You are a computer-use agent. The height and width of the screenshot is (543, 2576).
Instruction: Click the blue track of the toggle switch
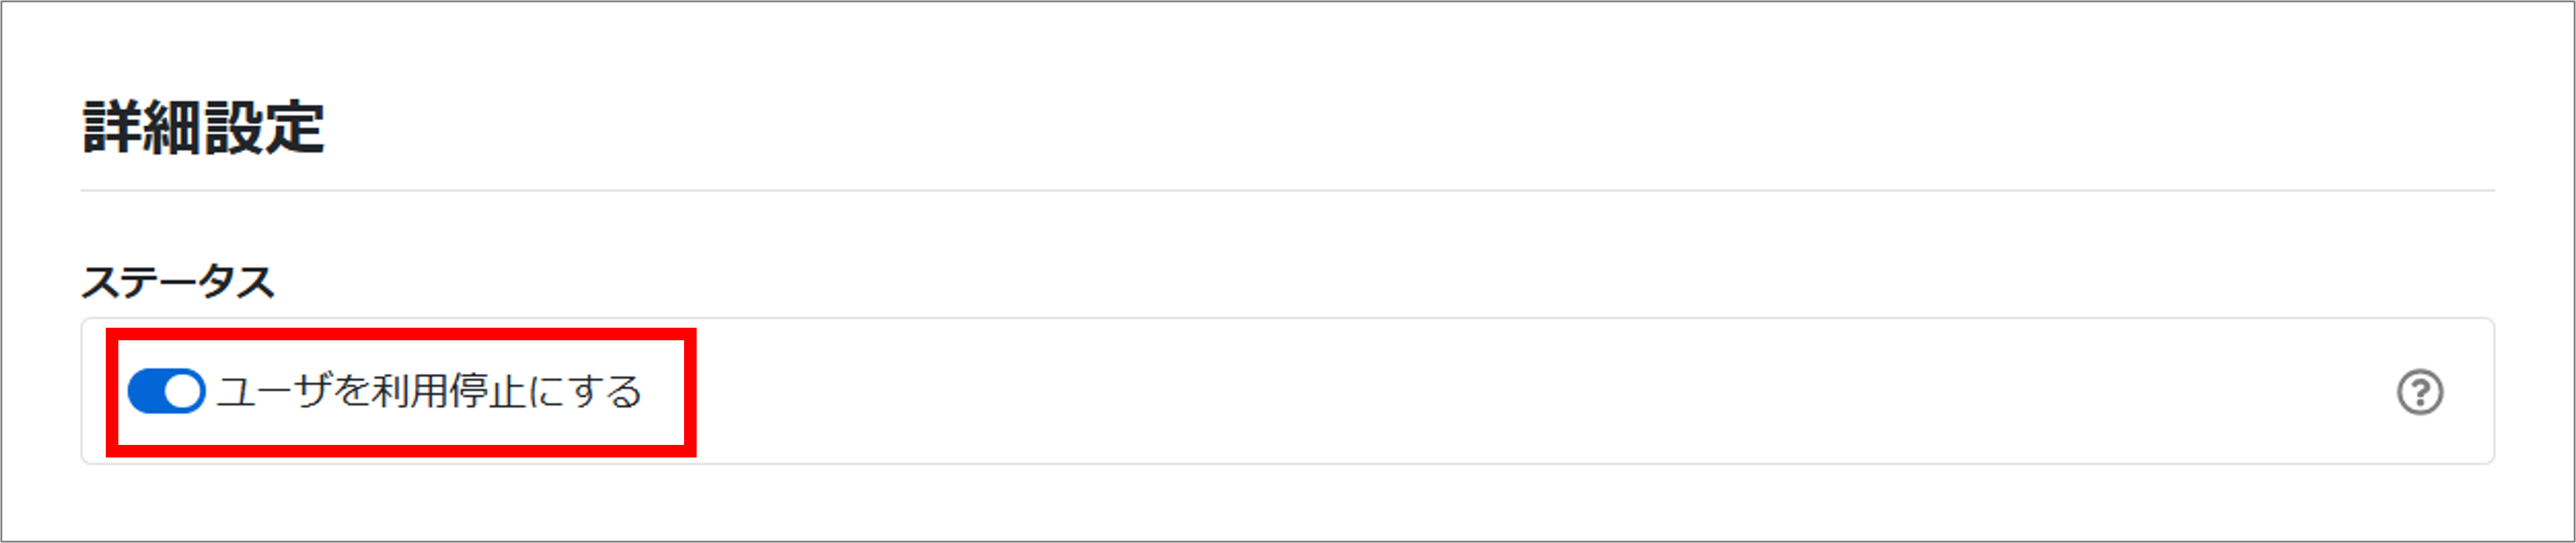[x=146, y=391]
